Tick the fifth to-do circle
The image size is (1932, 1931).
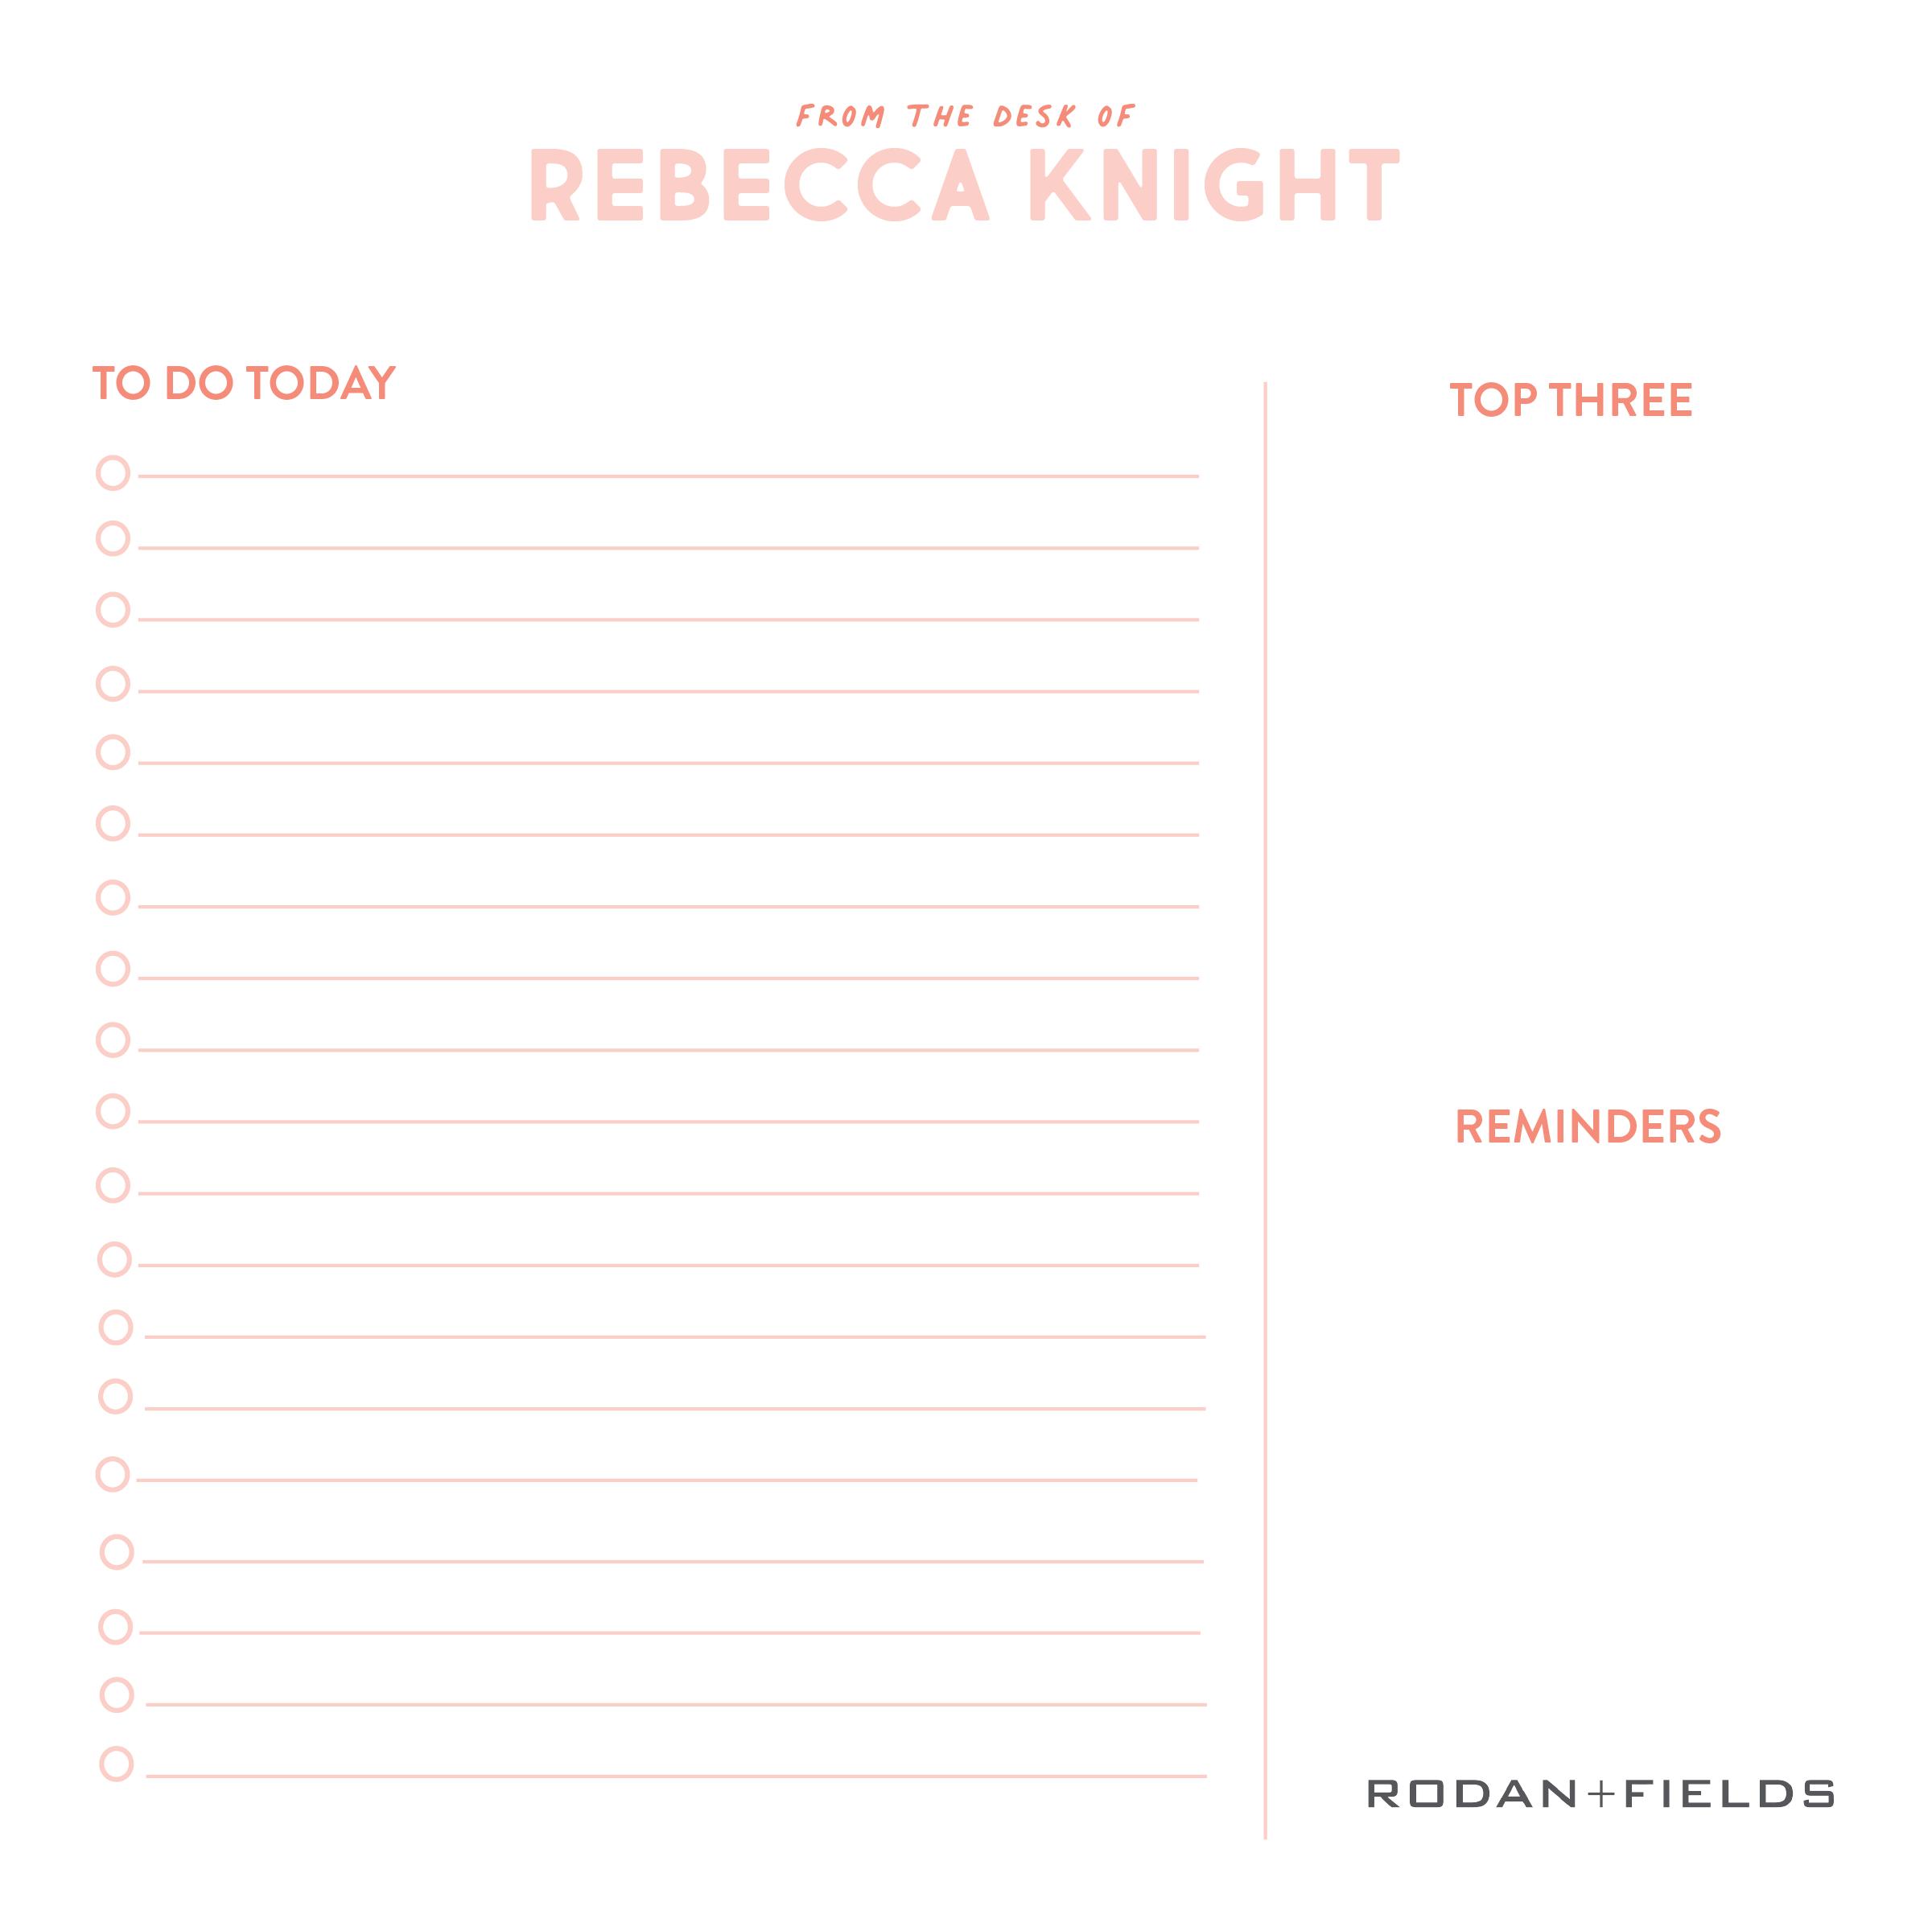coord(113,752)
